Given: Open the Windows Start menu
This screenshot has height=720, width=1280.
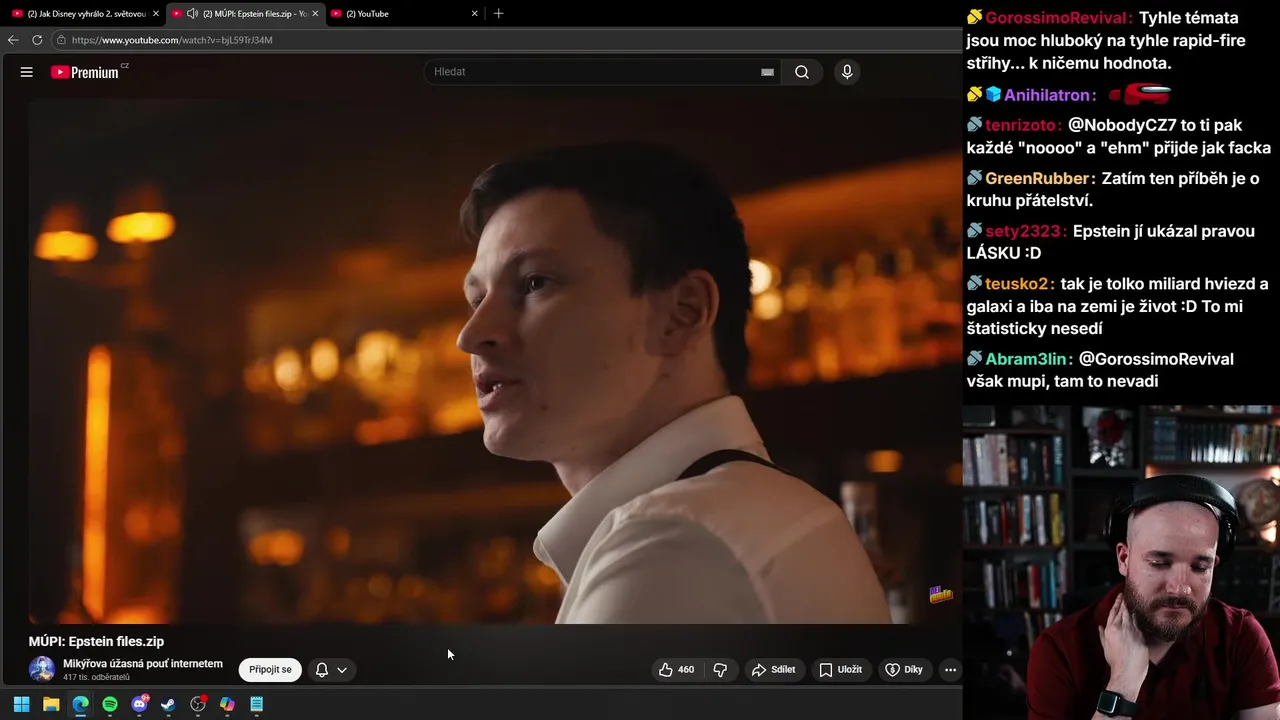Looking at the screenshot, I should [22, 704].
